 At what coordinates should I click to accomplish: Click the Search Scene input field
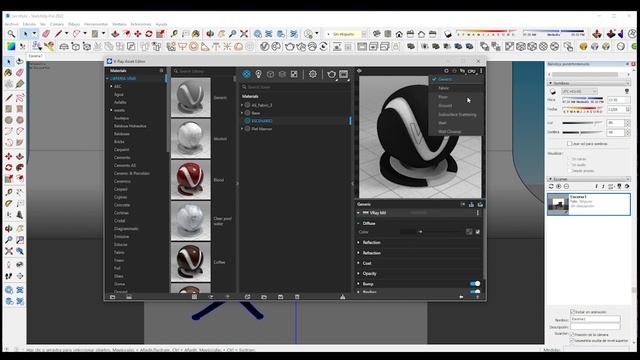pyautogui.click(x=295, y=87)
